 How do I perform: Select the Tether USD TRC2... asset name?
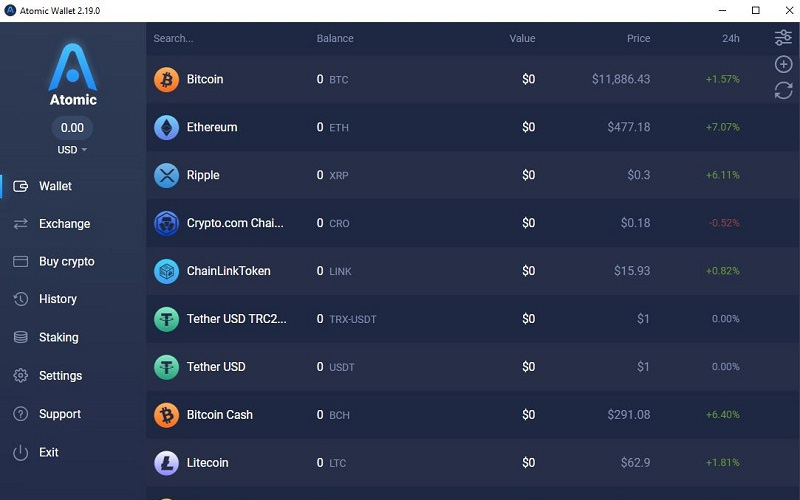pyautogui.click(x=236, y=319)
